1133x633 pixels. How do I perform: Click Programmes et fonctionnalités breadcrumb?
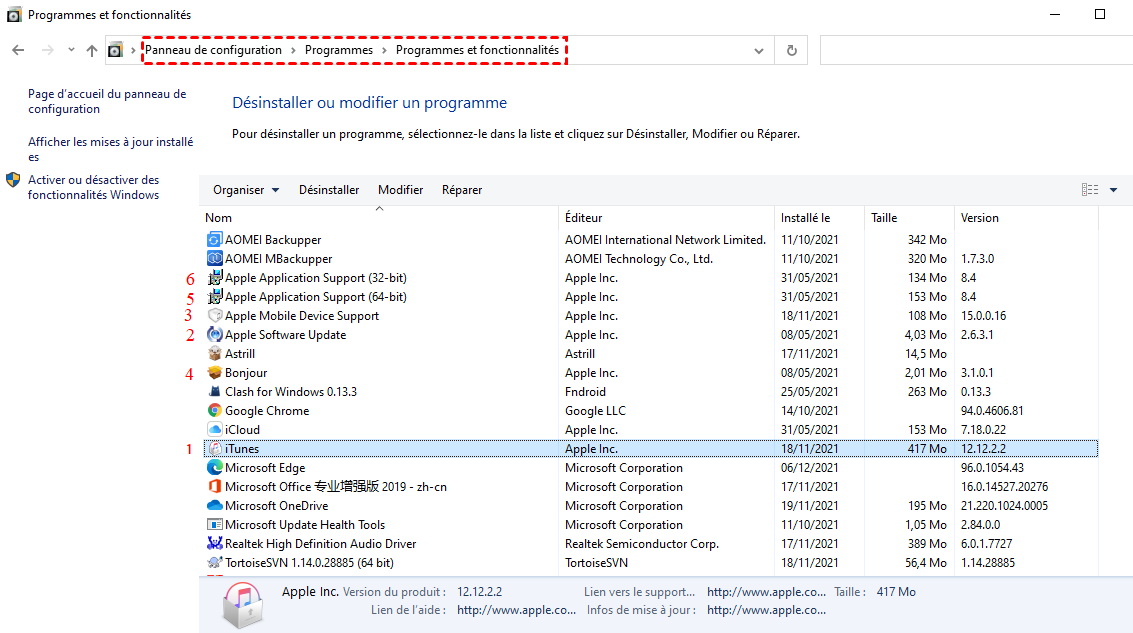coord(478,50)
